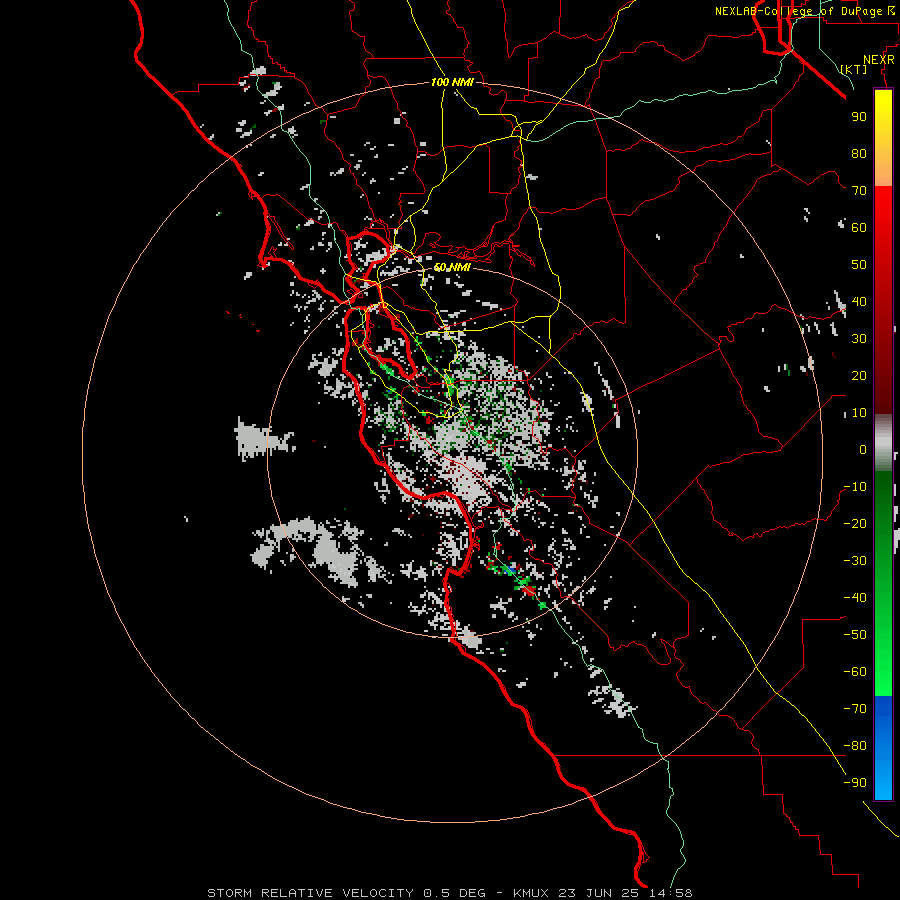Click the 0.5 DEG elevation text in the caption
This screenshot has height=900, width=900.
[x=455, y=893]
